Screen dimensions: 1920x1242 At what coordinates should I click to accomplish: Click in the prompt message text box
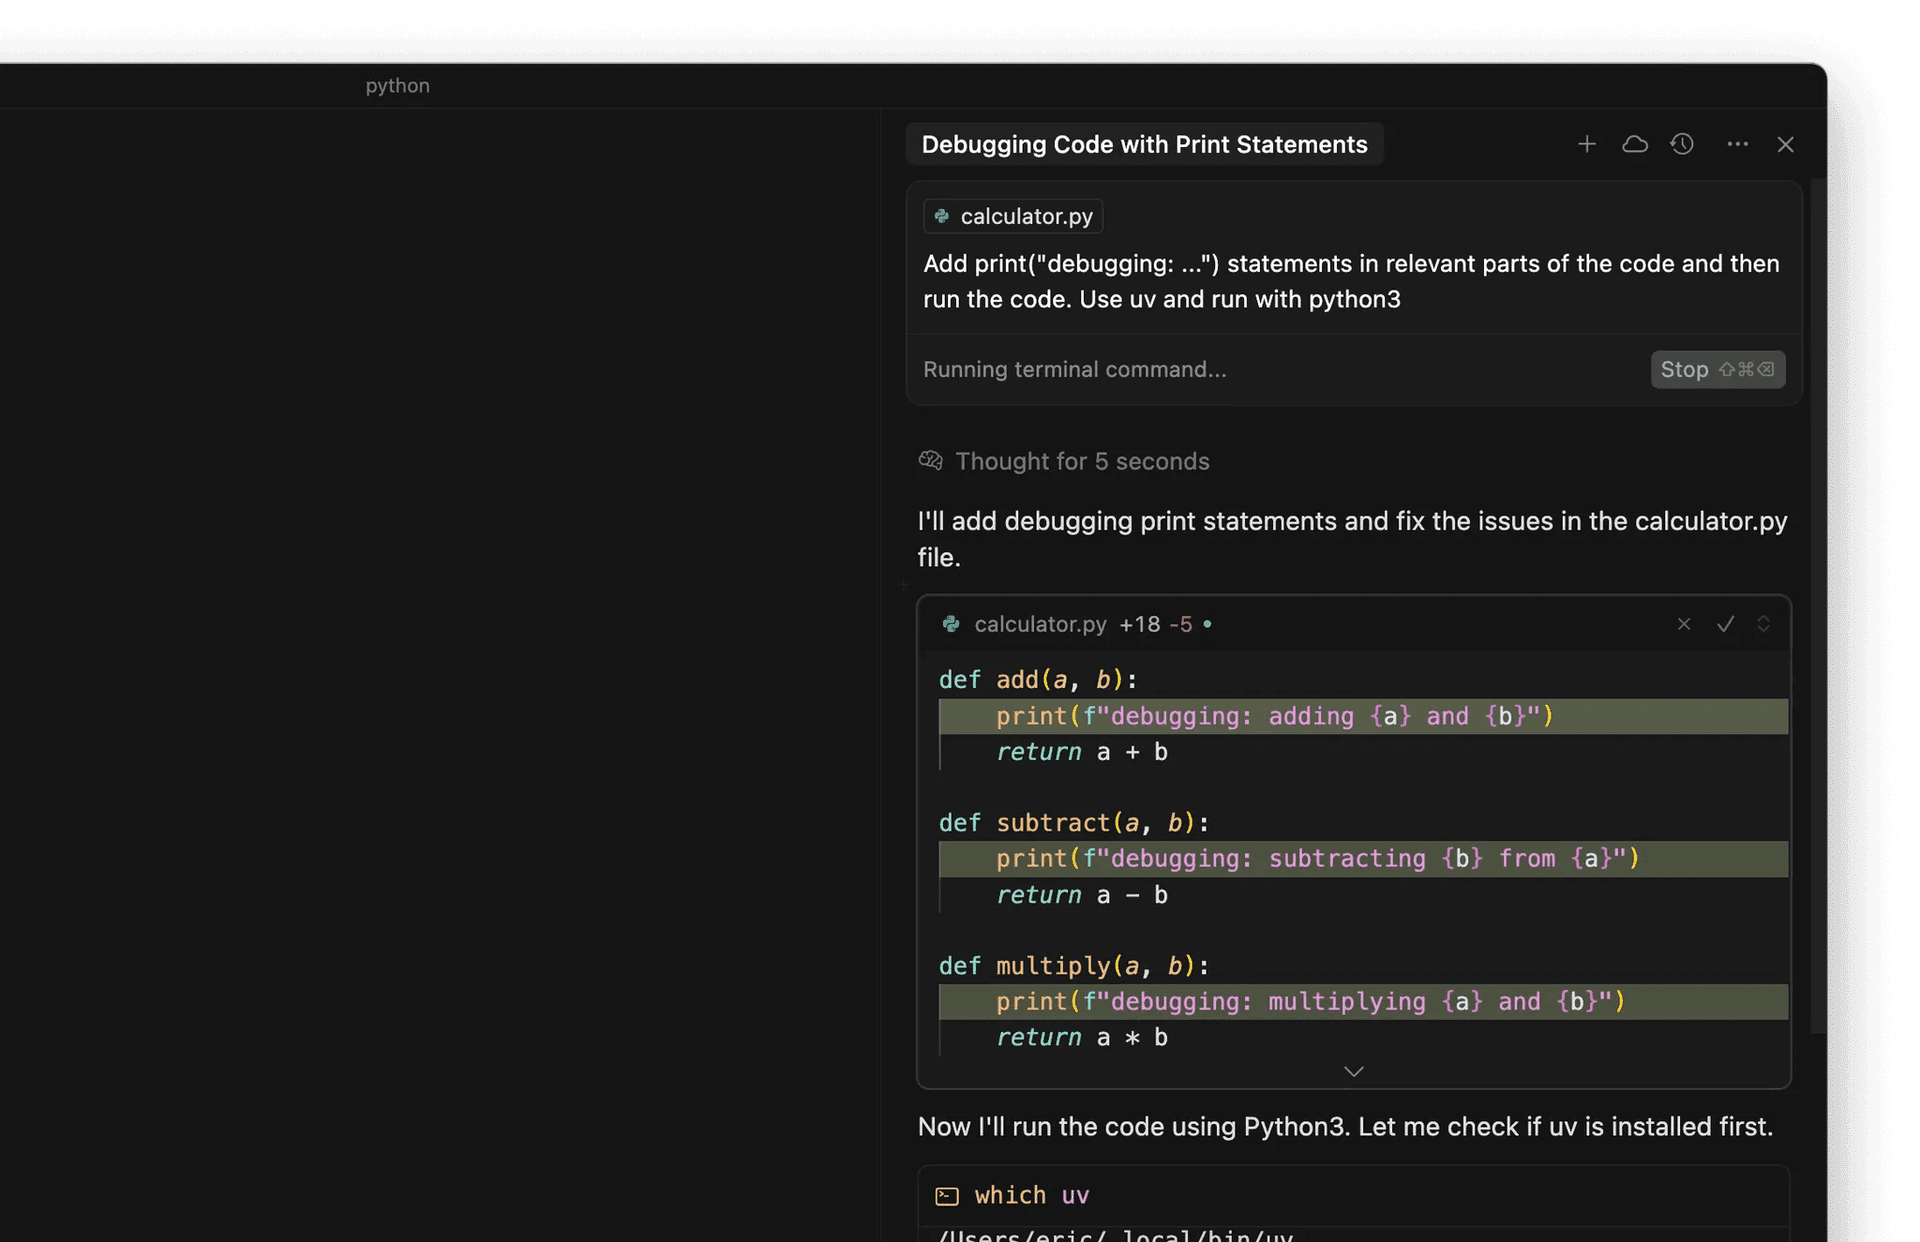tap(1352, 281)
